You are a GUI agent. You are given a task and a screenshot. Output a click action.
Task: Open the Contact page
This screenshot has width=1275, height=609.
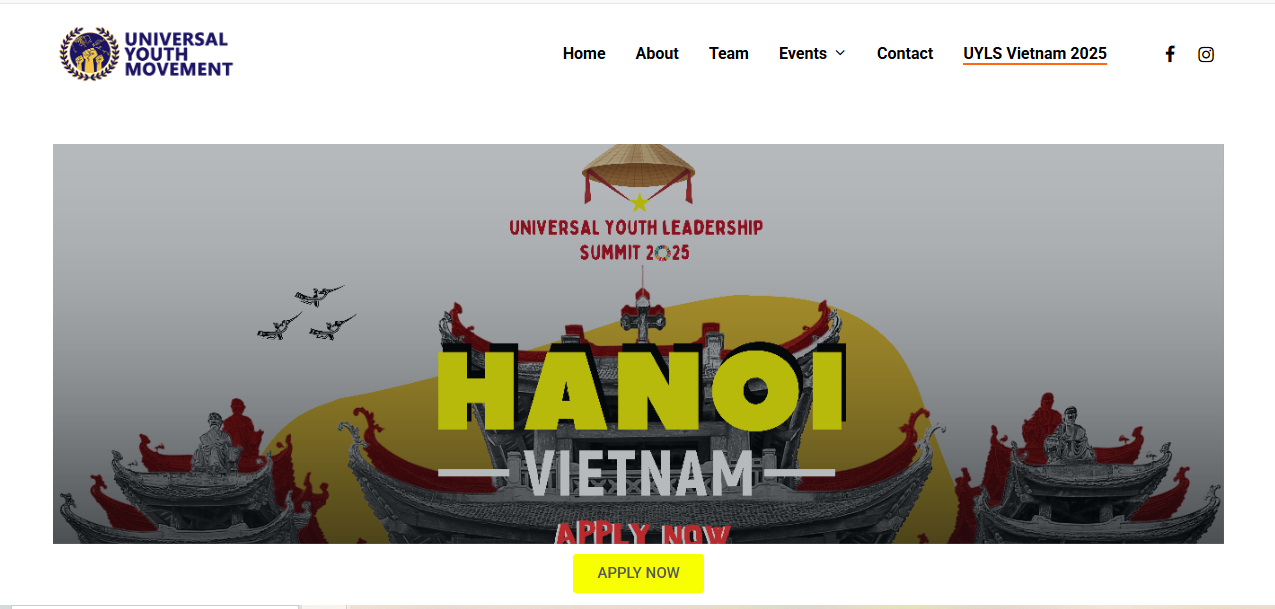[905, 54]
